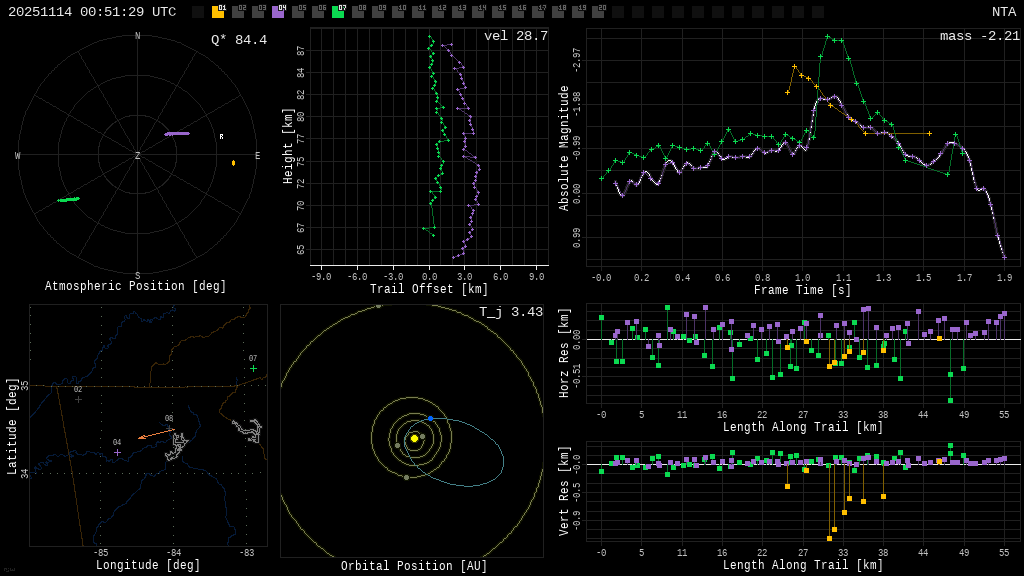The image size is (1024, 576).
Task: Select the purple meteor track in polar plot
Action: pyautogui.click(x=177, y=133)
